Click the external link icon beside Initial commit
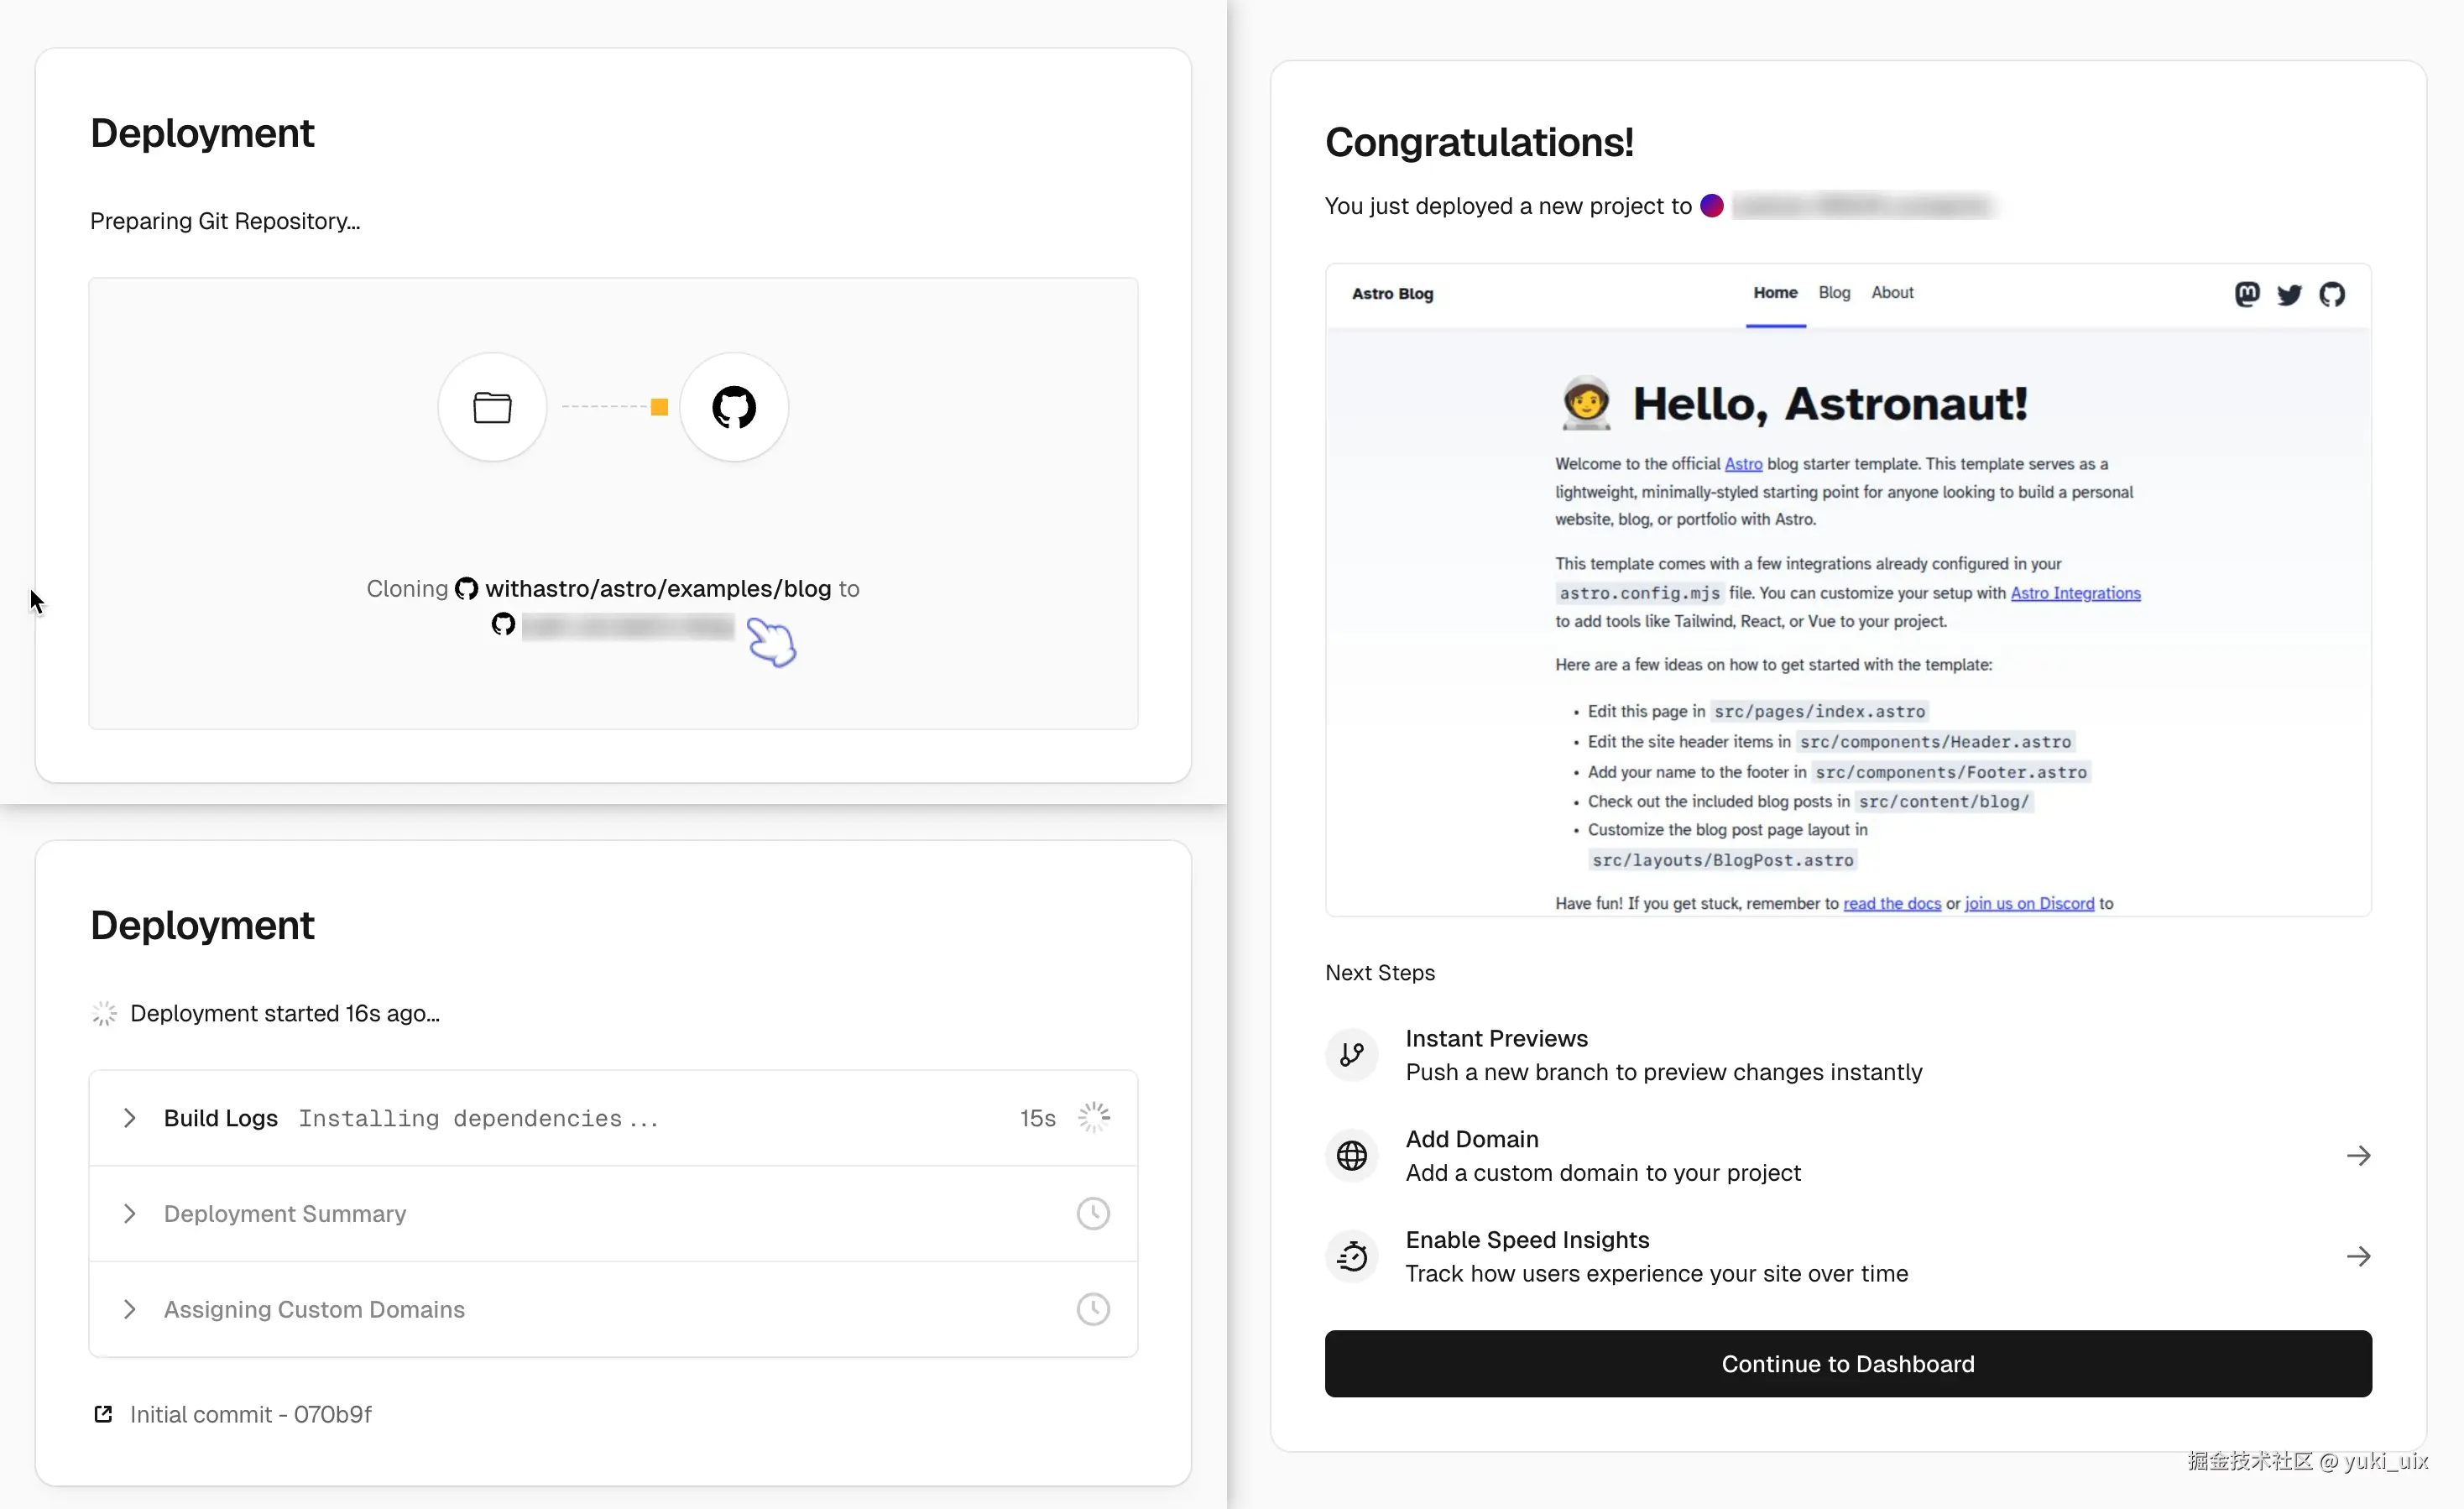 (x=103, y=1414)
